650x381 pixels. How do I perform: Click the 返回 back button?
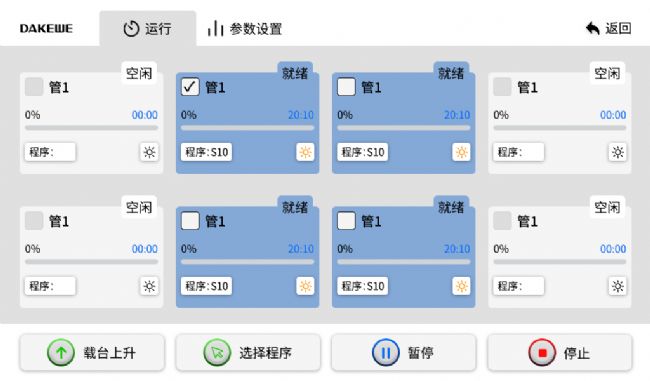[609, 29]
